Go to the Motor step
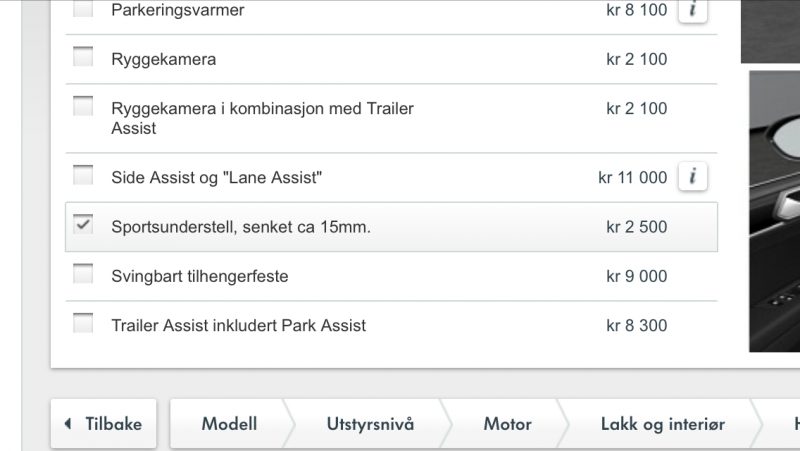Screen dimensions: 800x451 [507, 424]
